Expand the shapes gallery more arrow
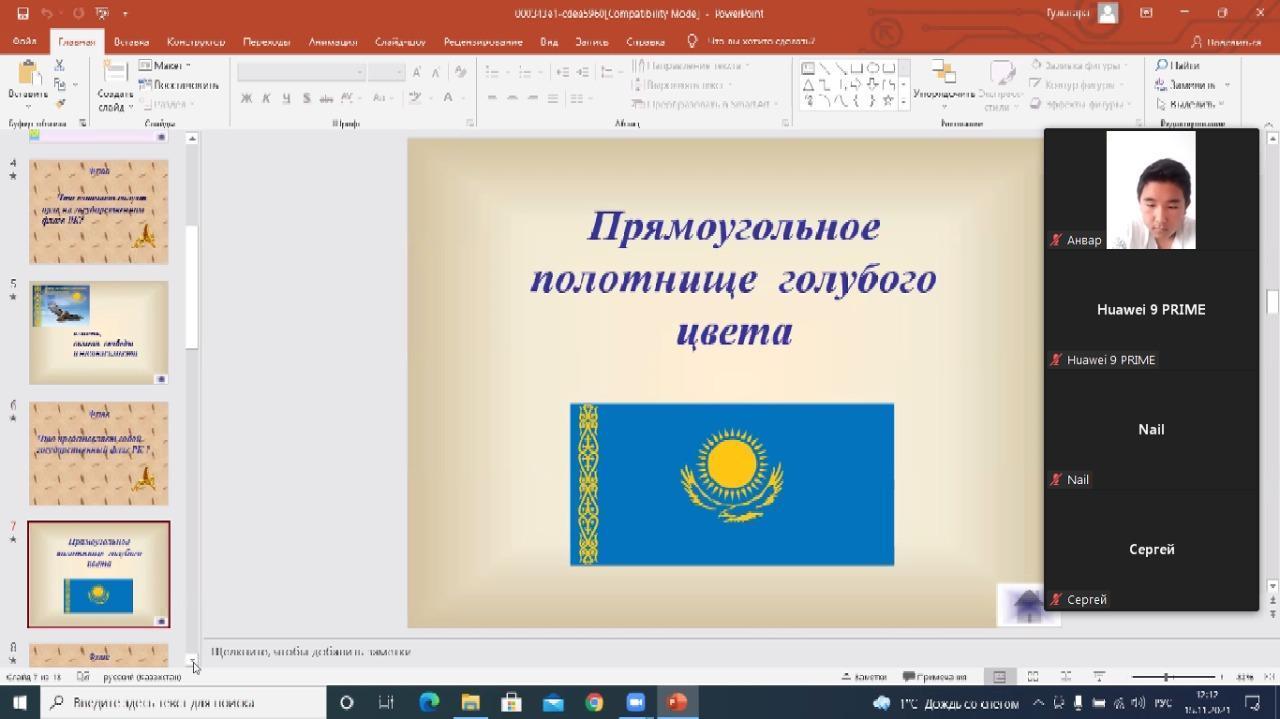This screenshot has width=1280, height=719. 904,102
